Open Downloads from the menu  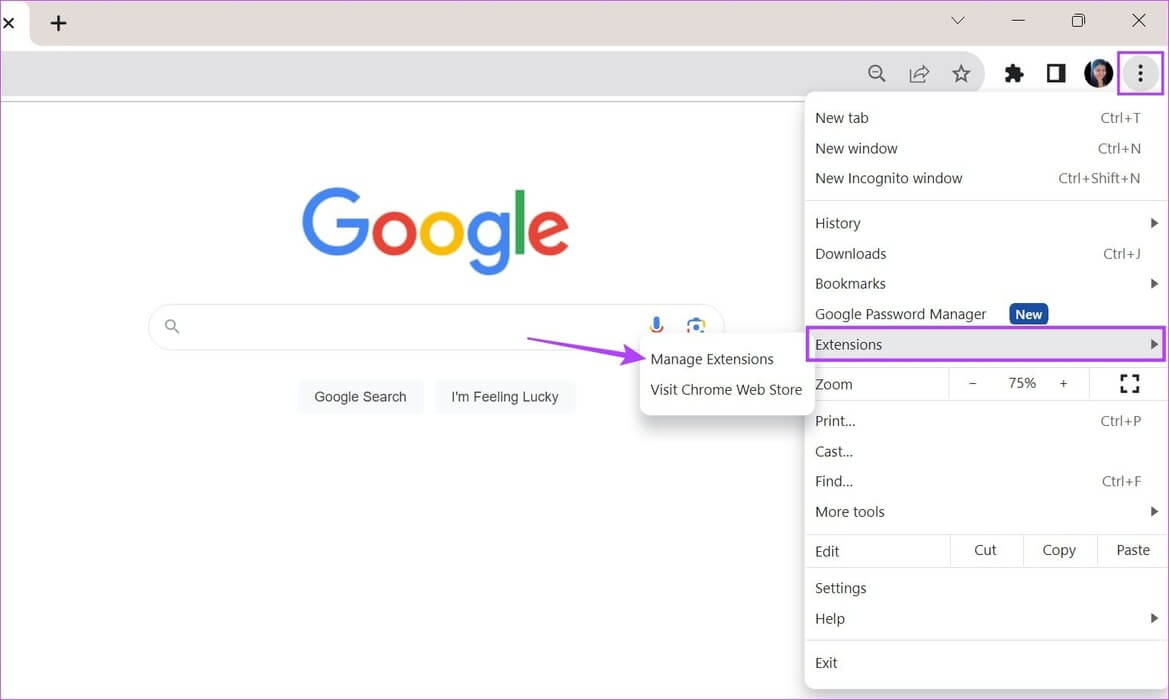click(986, 253)
